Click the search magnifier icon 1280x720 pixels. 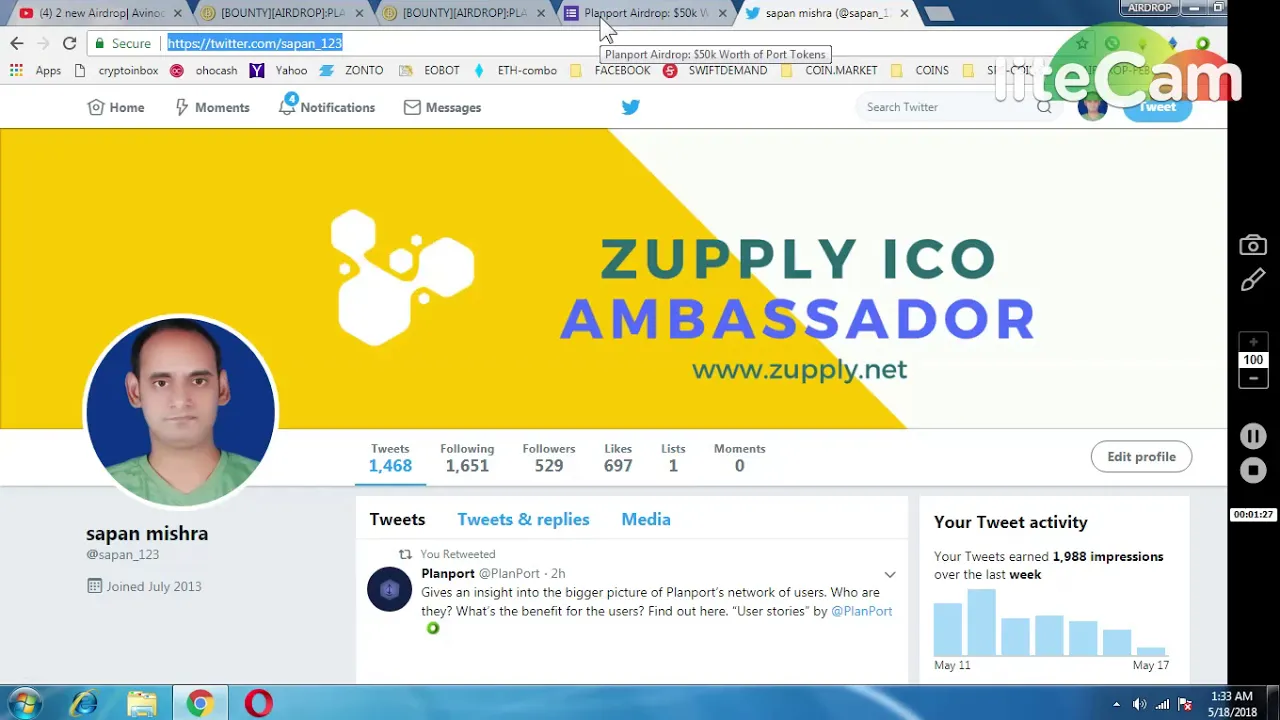pos(1044,107)
